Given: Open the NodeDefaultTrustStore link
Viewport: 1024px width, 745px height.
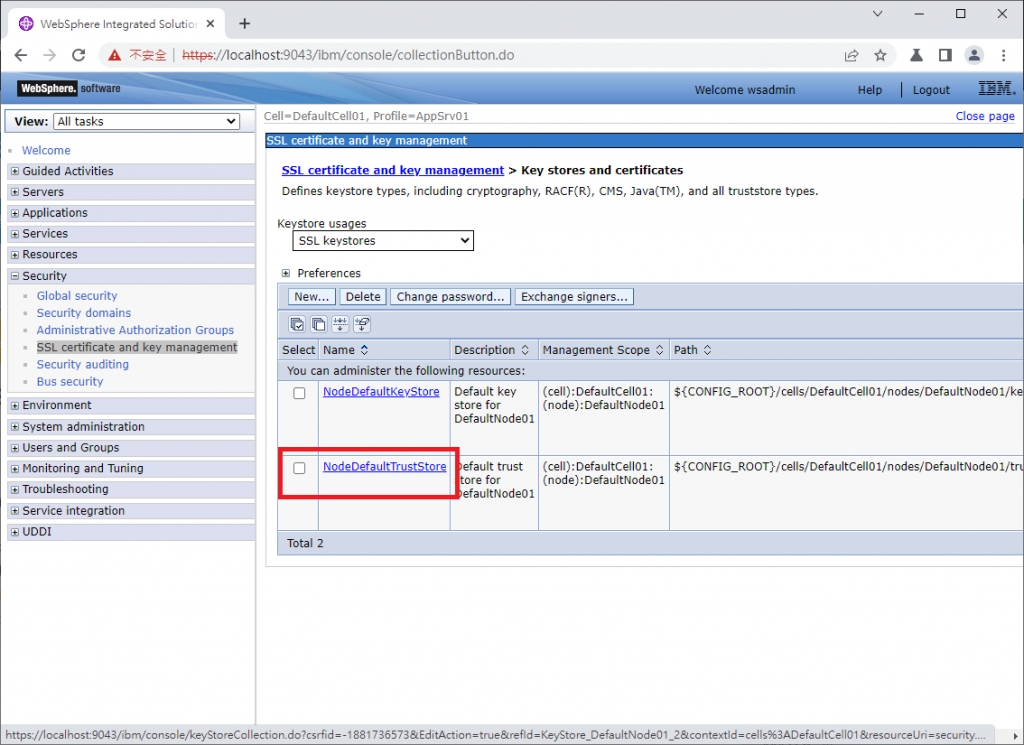Looking at the screenshot, I should click(x=385, y=466).
